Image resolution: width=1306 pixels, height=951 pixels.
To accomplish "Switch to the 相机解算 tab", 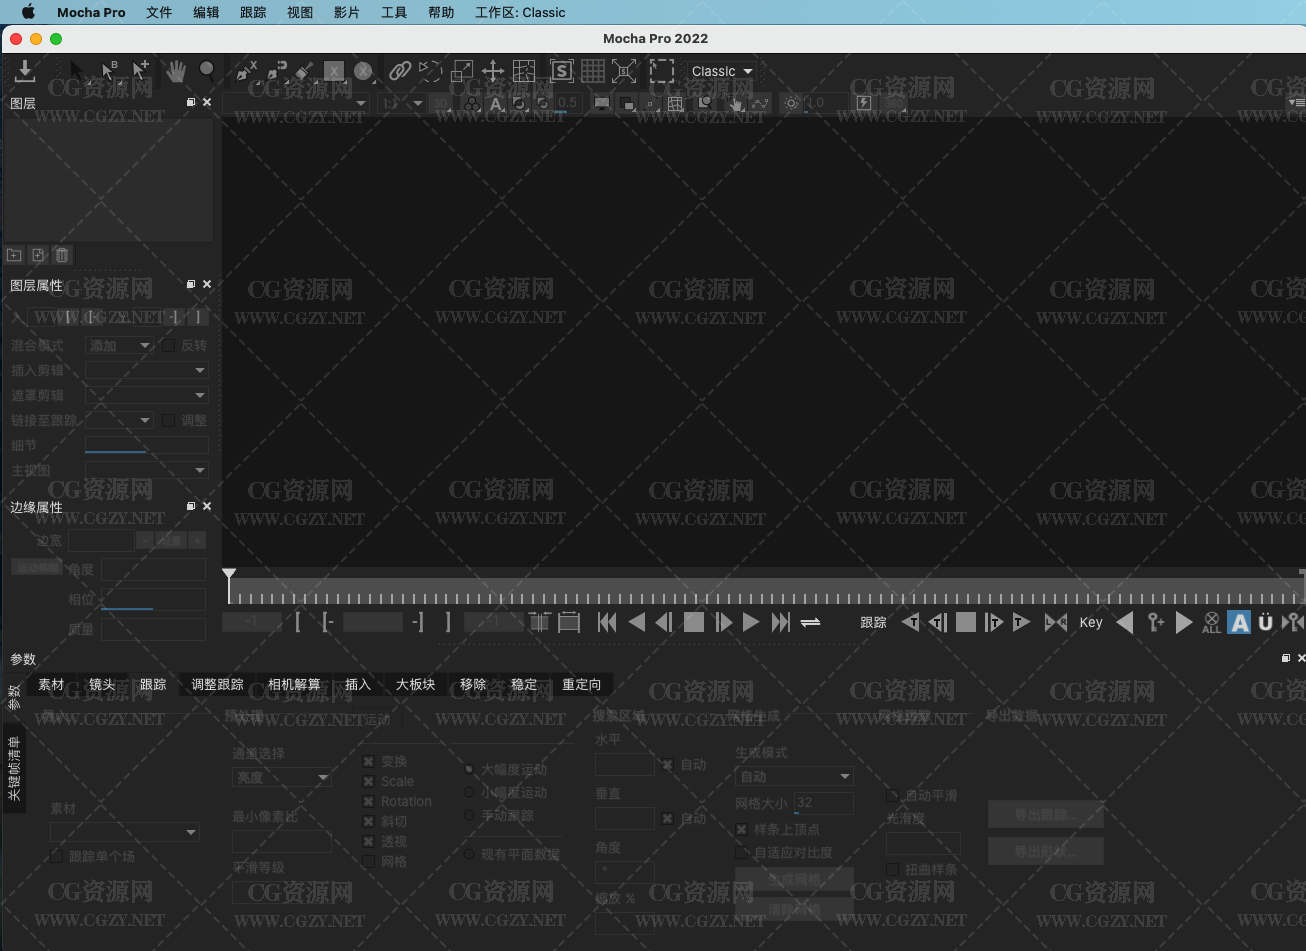I will tap(294, 685).
